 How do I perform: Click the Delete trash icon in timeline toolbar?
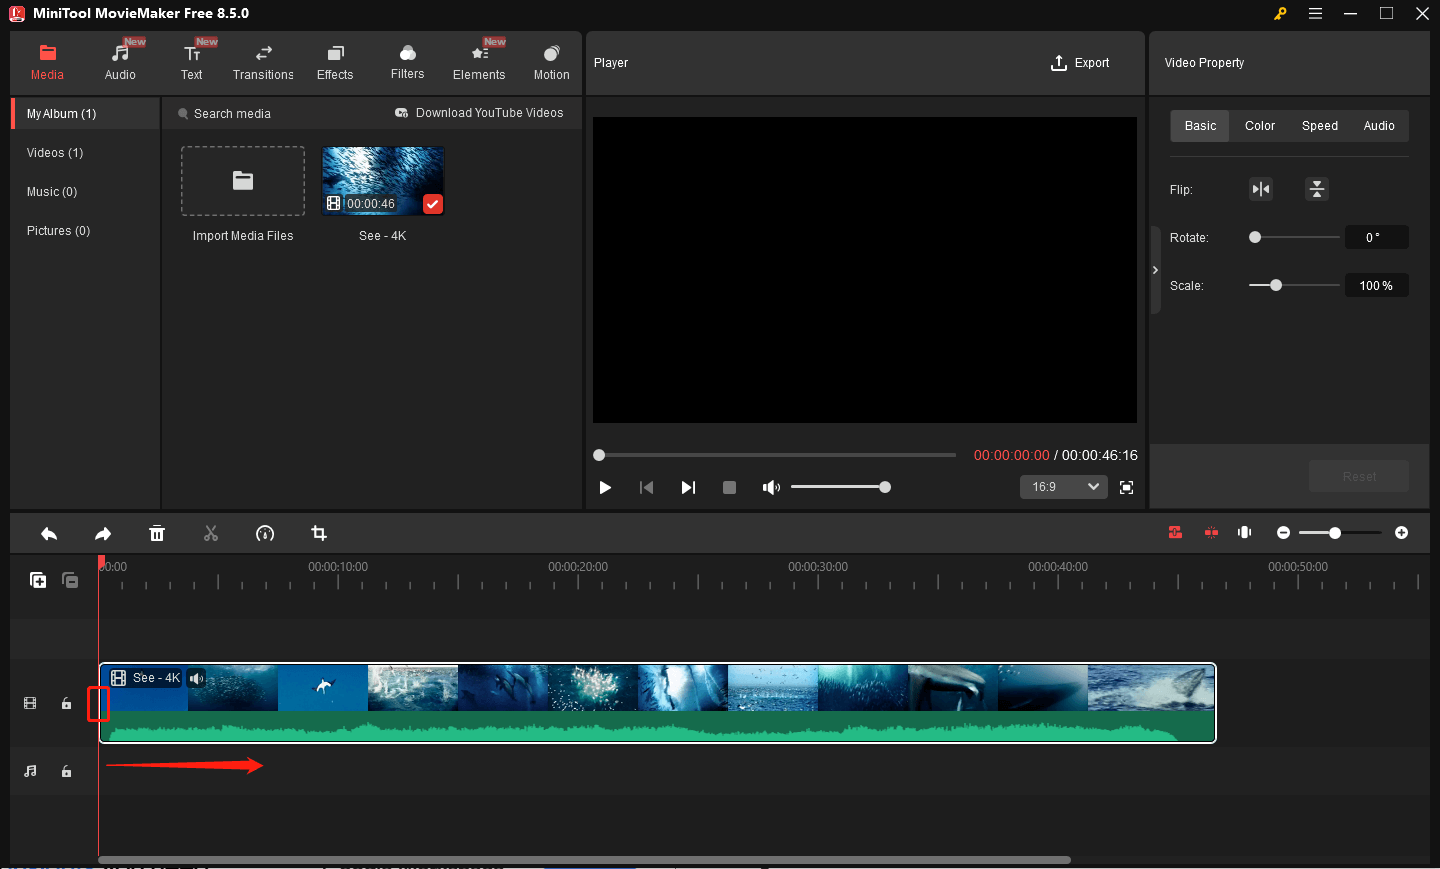pos(157,534)
